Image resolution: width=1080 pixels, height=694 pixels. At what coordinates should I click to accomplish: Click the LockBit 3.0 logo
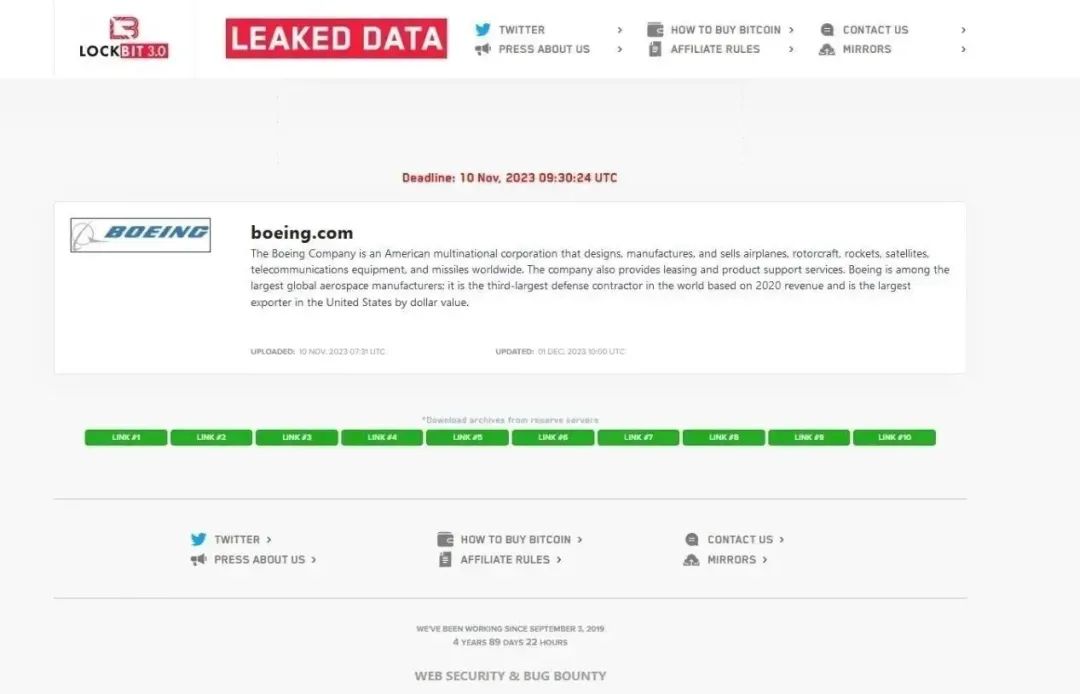click(124, 37)
